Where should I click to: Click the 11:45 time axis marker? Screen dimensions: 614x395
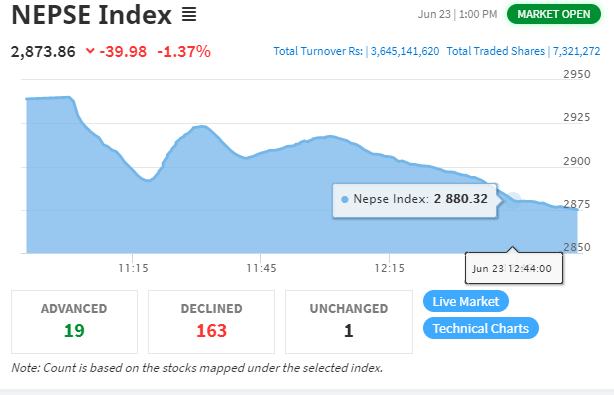tap(261, 268)
